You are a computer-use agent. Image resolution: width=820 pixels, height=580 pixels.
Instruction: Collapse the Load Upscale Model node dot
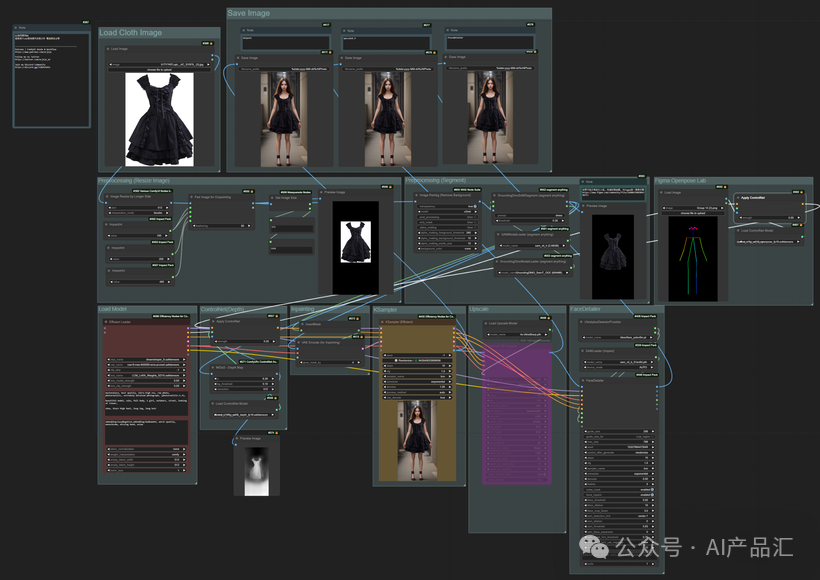coord(485,323)
